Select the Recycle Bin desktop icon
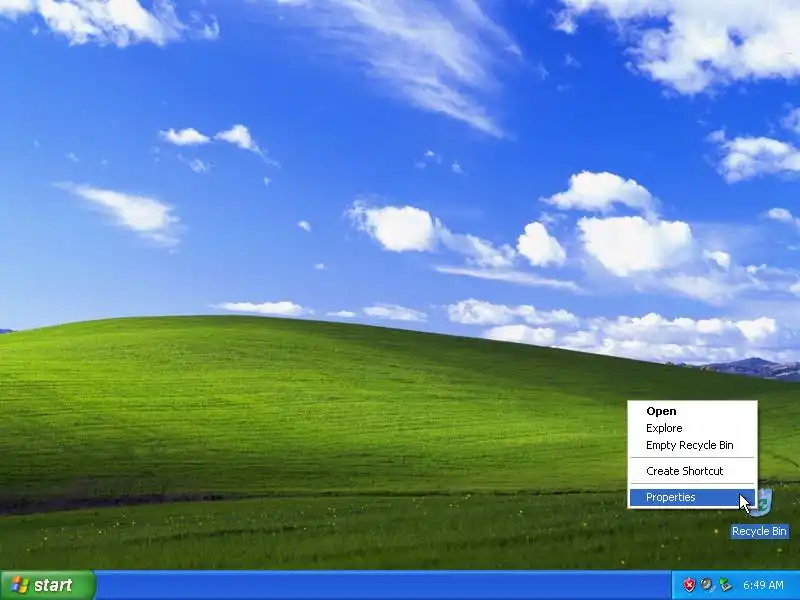This screenshot has width=800, height=600. [x=762, y=502]
